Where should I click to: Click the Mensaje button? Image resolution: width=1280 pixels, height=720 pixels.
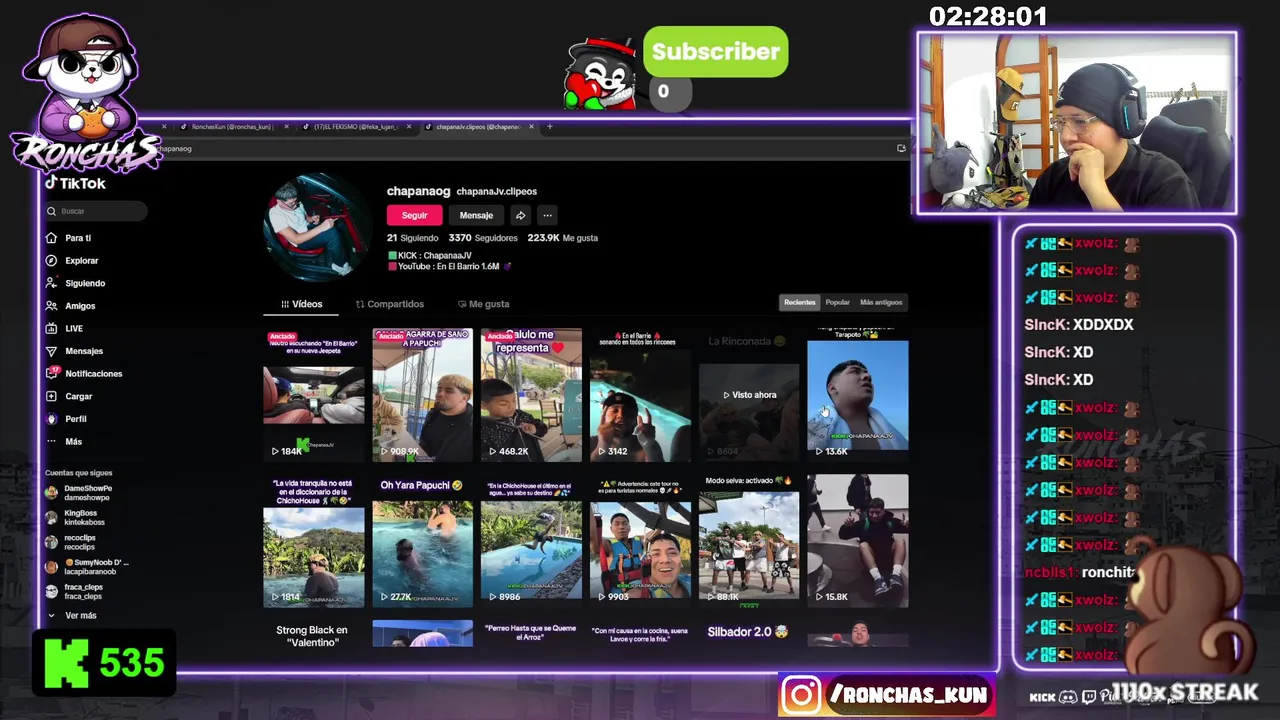click(x=476, y=215)
